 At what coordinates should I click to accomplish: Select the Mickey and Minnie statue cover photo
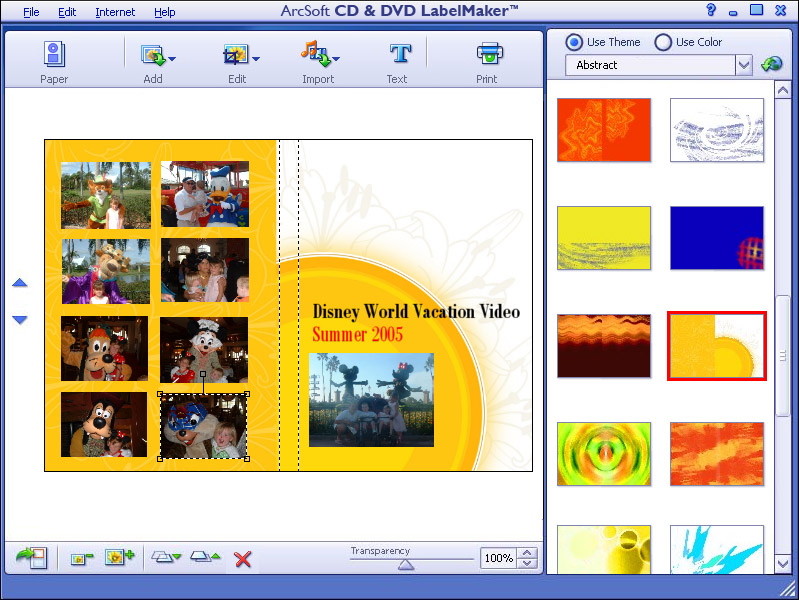click(371, 400)
